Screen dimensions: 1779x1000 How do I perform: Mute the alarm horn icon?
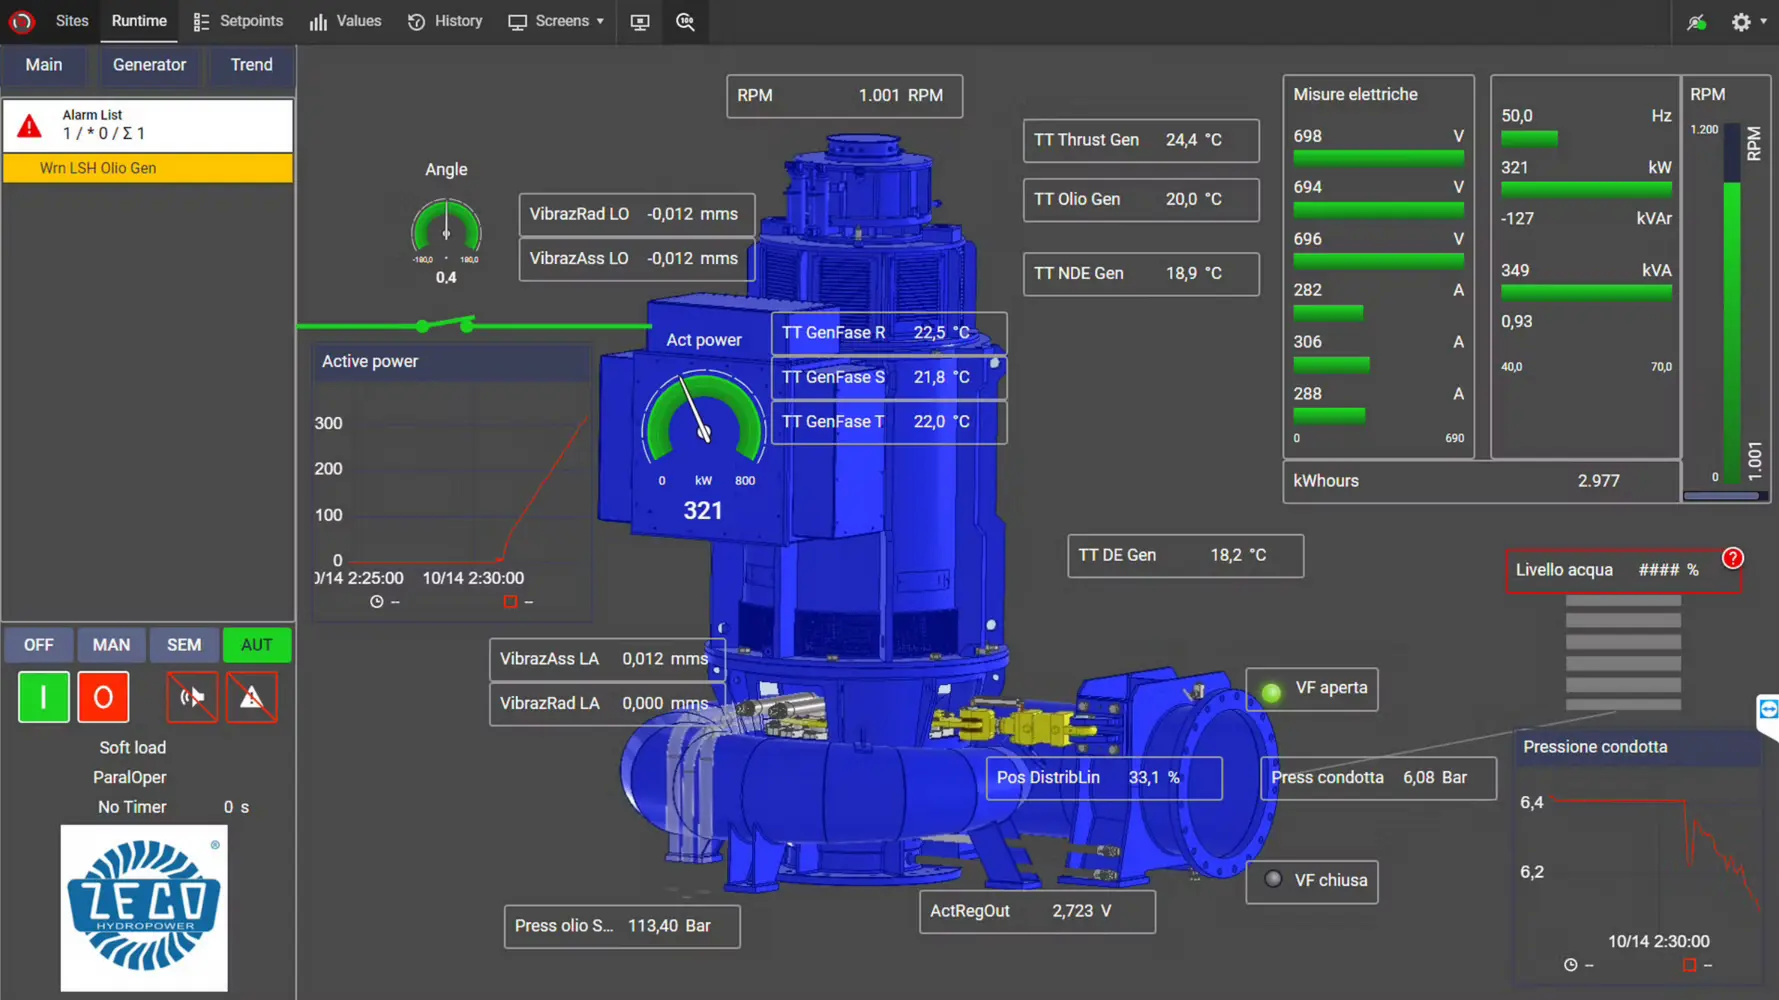(x=191, y=697)
